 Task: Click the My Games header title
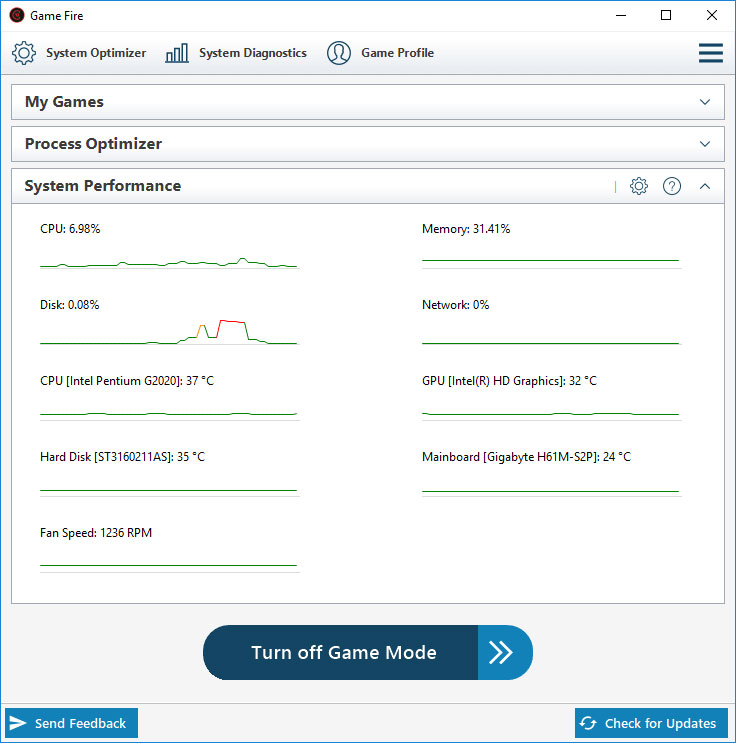(64, 102)
